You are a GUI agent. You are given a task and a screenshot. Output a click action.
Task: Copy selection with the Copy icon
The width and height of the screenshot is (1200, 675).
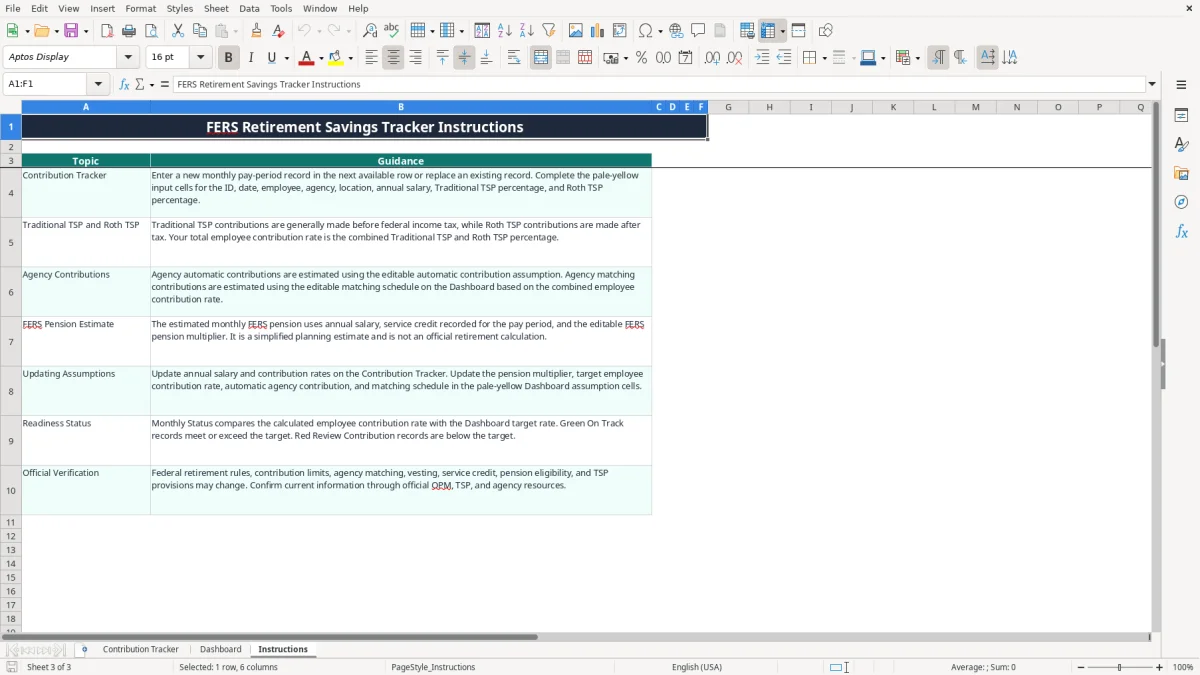(x=200, y=31)
